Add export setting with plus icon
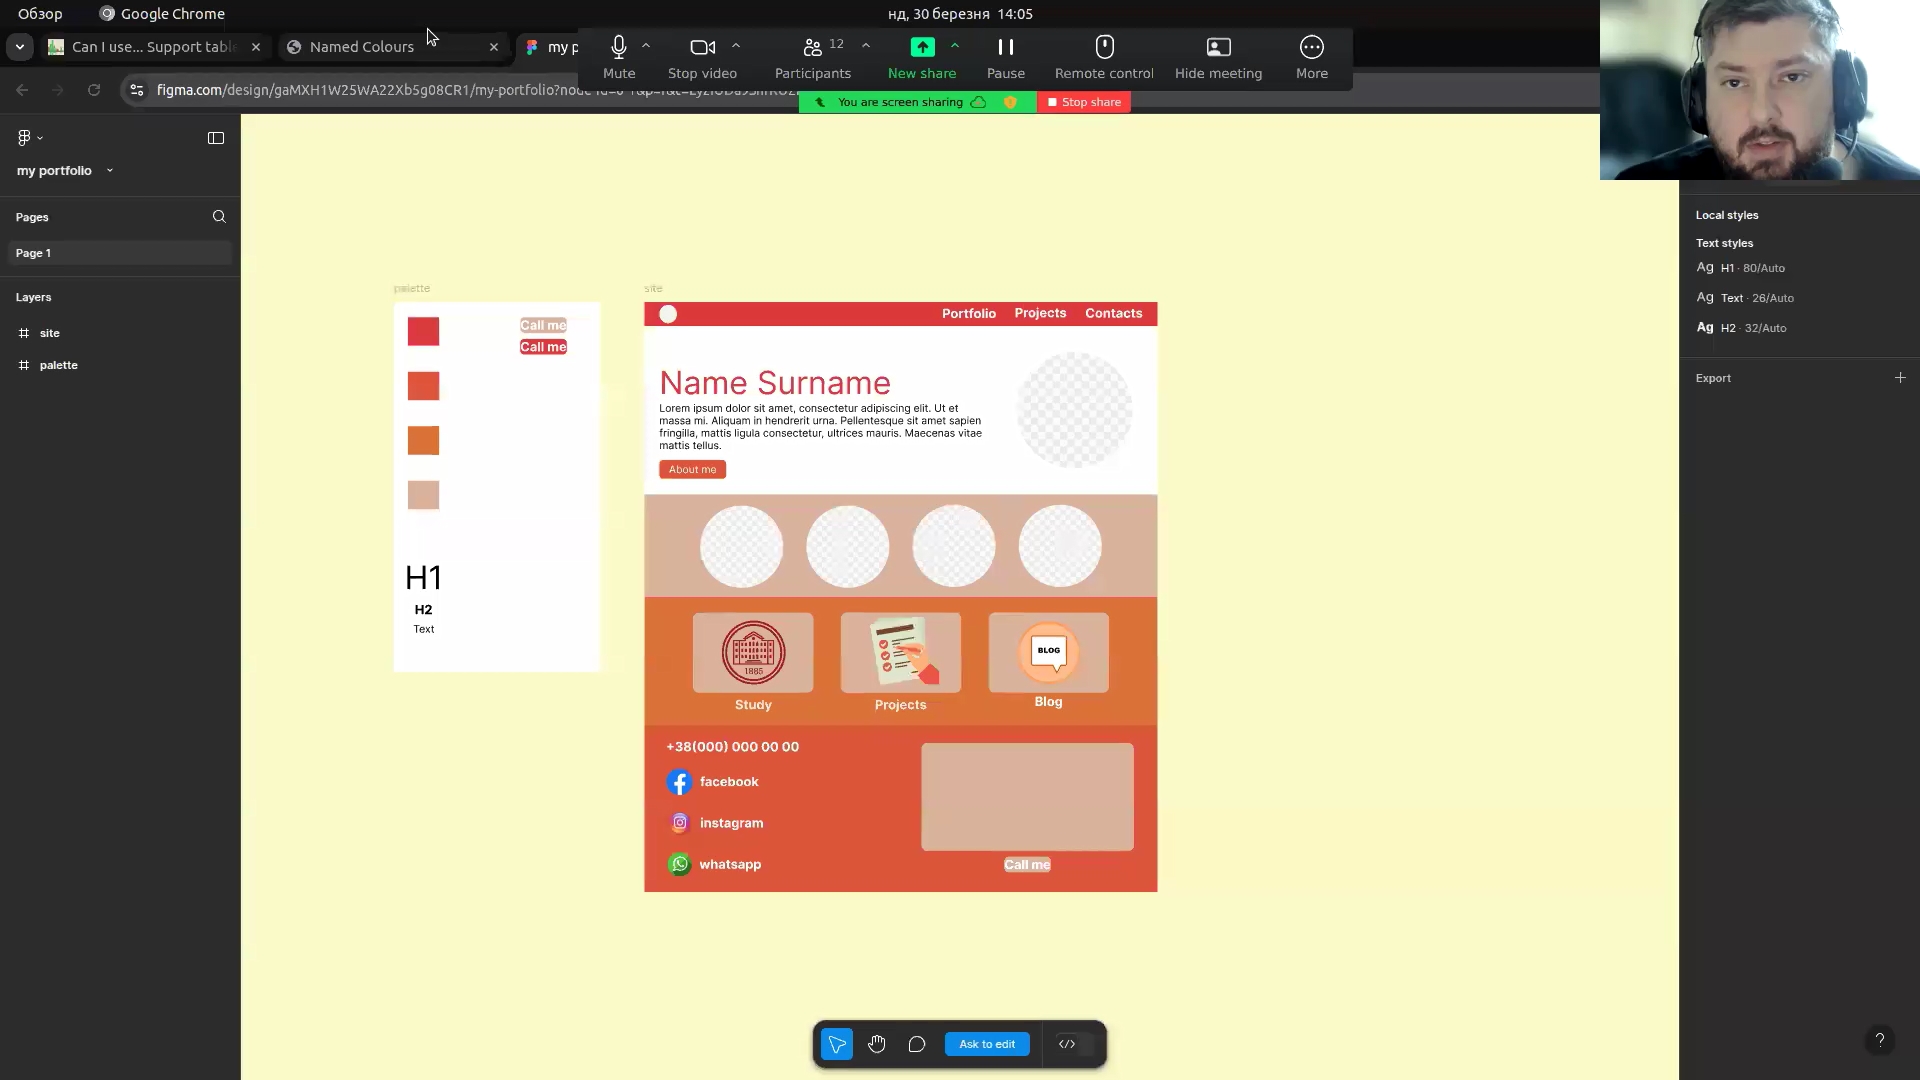This screenshot has width=1920, height=1080. (x=1900, y=378)
